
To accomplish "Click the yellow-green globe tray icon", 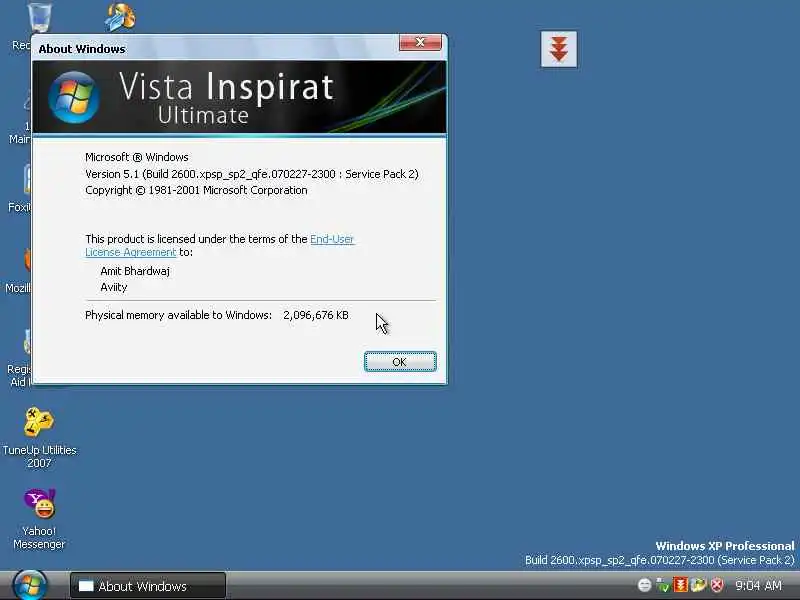I will [698, 585].
